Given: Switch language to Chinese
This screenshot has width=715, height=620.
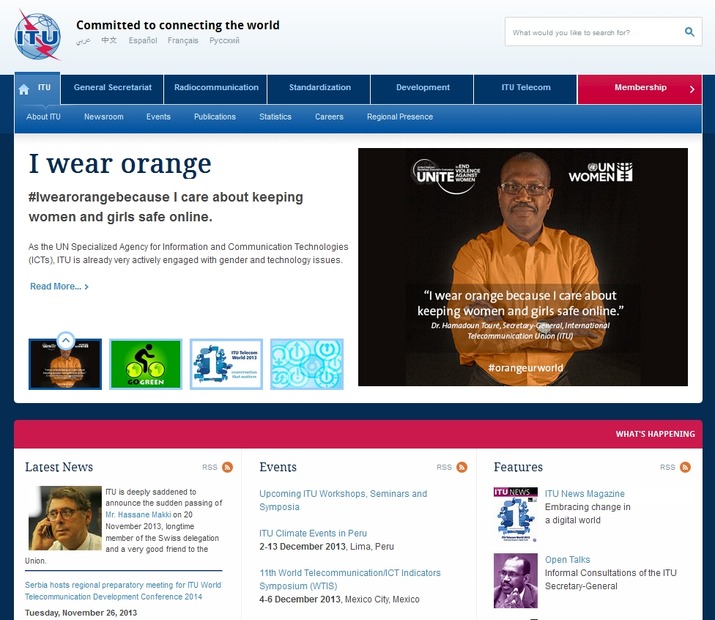Looking at the screenshot, I should (109, 40).
